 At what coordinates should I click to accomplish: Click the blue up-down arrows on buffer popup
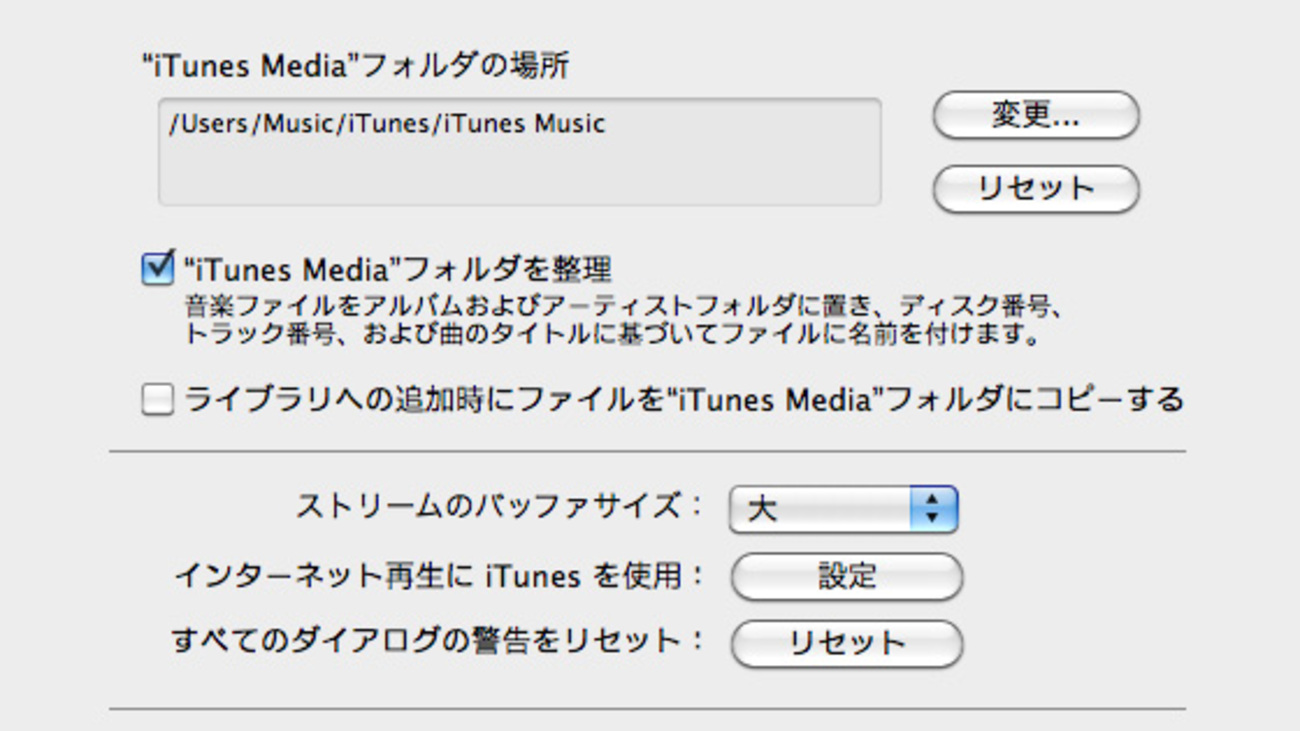933,509
